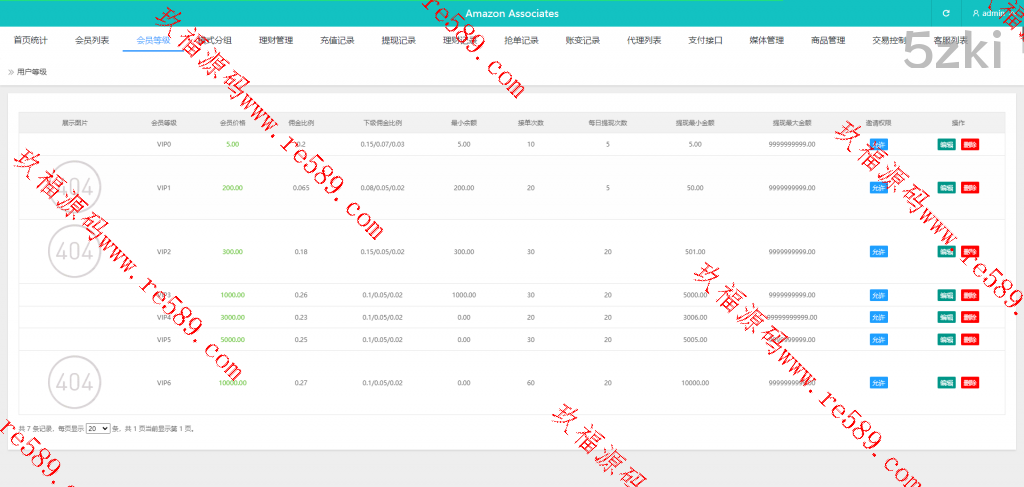Select the 代理列表 tab
This screenshot has width=1024, height=487.
(x=644, y=41)
